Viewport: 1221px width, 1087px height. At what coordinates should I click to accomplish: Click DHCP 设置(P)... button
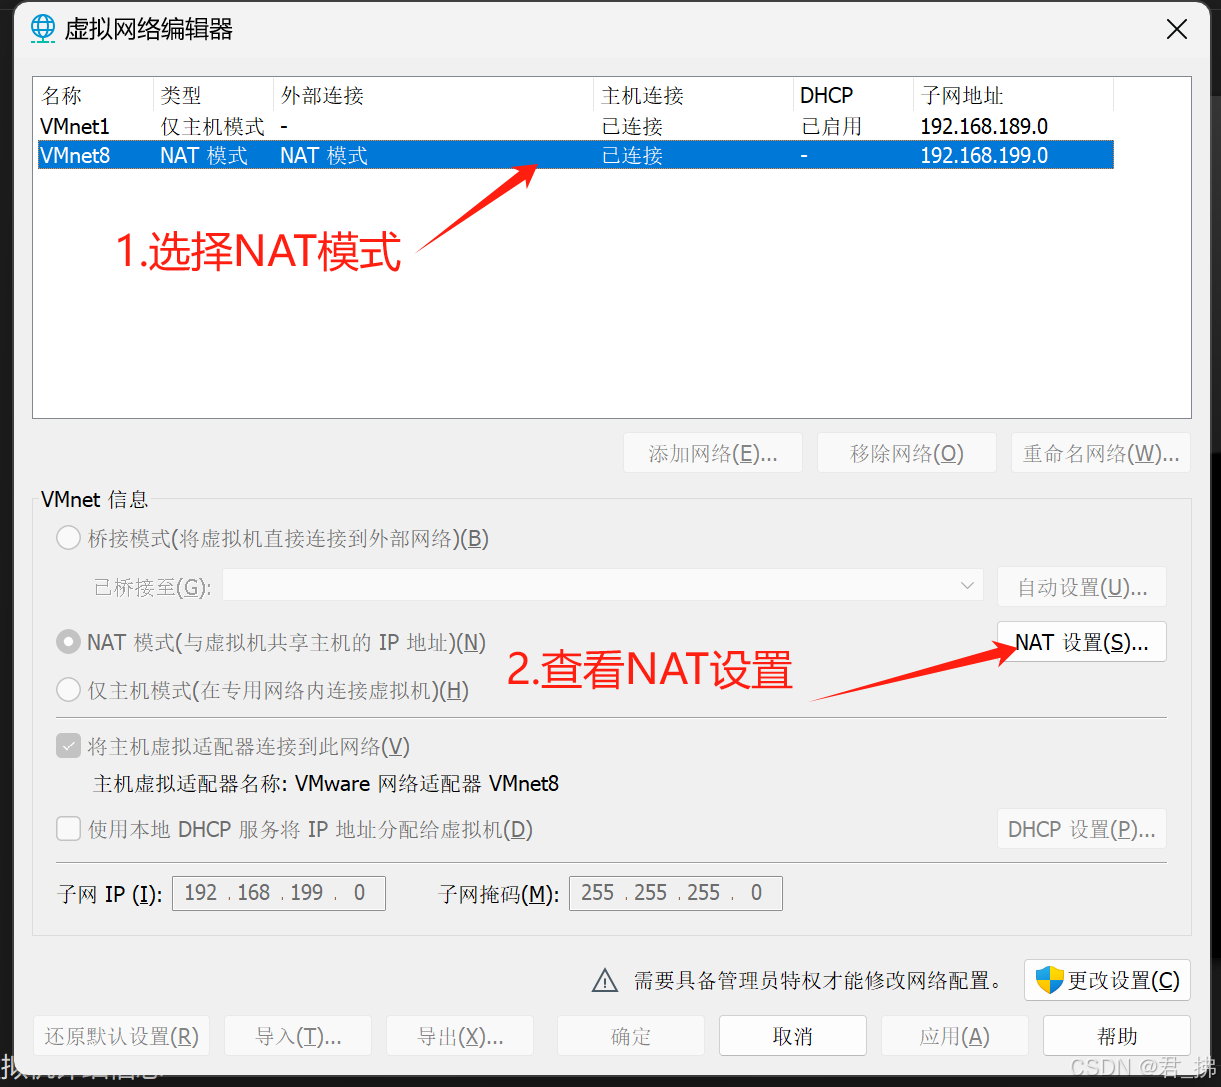[1082, 829]
